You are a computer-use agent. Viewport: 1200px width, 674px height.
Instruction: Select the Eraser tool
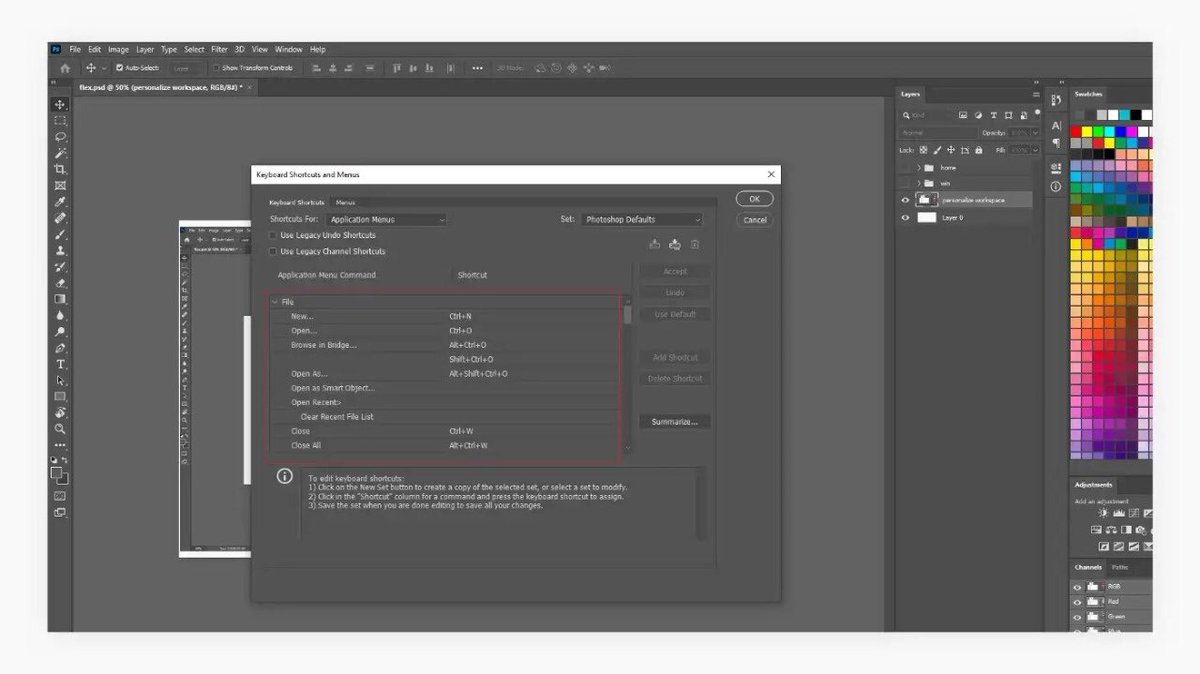coord(60,283)
